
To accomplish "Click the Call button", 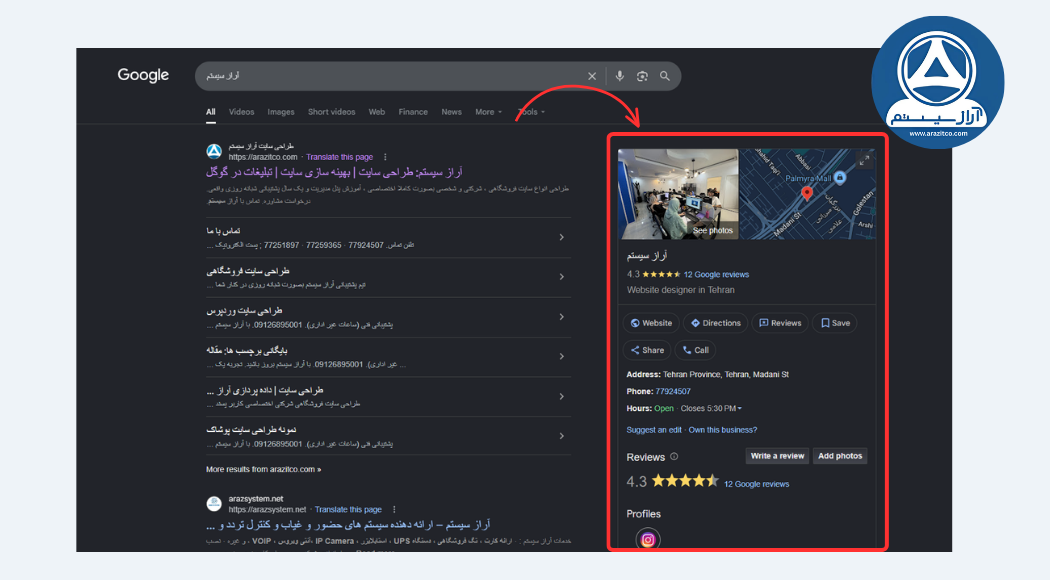I will point(695,350).
